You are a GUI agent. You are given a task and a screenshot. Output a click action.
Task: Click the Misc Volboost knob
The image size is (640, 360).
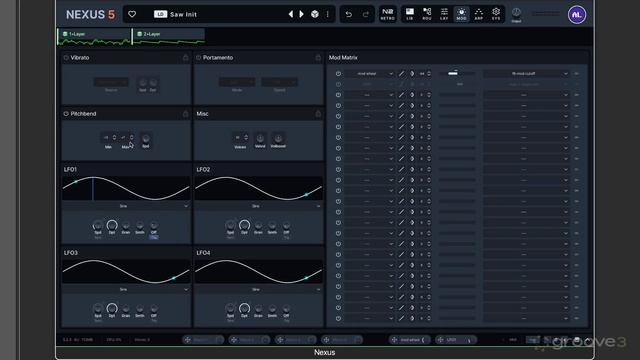[278, 138]
